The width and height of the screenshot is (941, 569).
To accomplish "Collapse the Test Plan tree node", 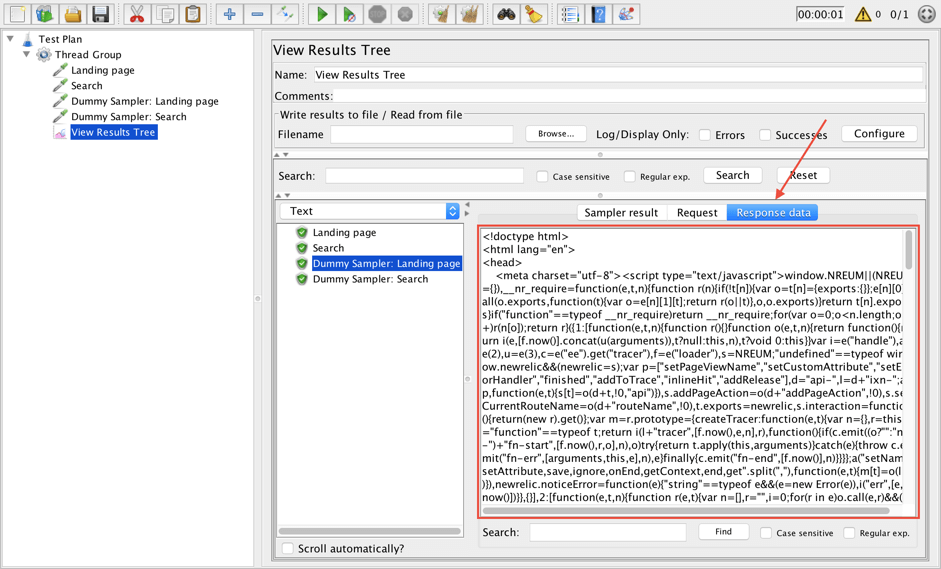I will [x=10, y=38].
